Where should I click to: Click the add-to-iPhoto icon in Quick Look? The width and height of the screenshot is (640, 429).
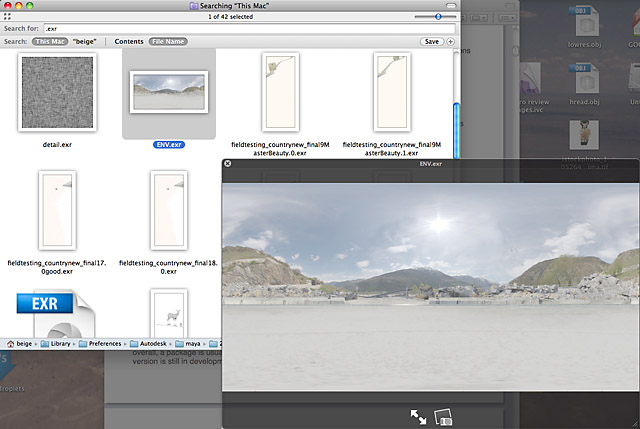pyautogui.click(x=443, y=417)
